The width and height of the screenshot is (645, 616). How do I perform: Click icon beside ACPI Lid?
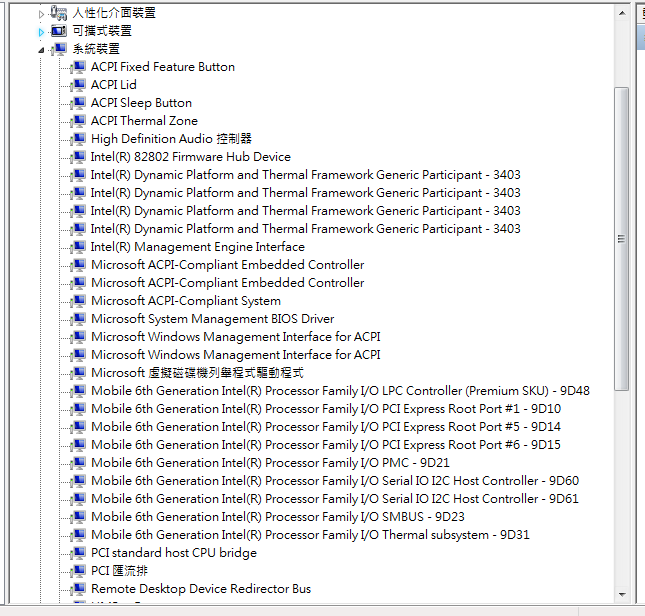click(x=78, y=85)
